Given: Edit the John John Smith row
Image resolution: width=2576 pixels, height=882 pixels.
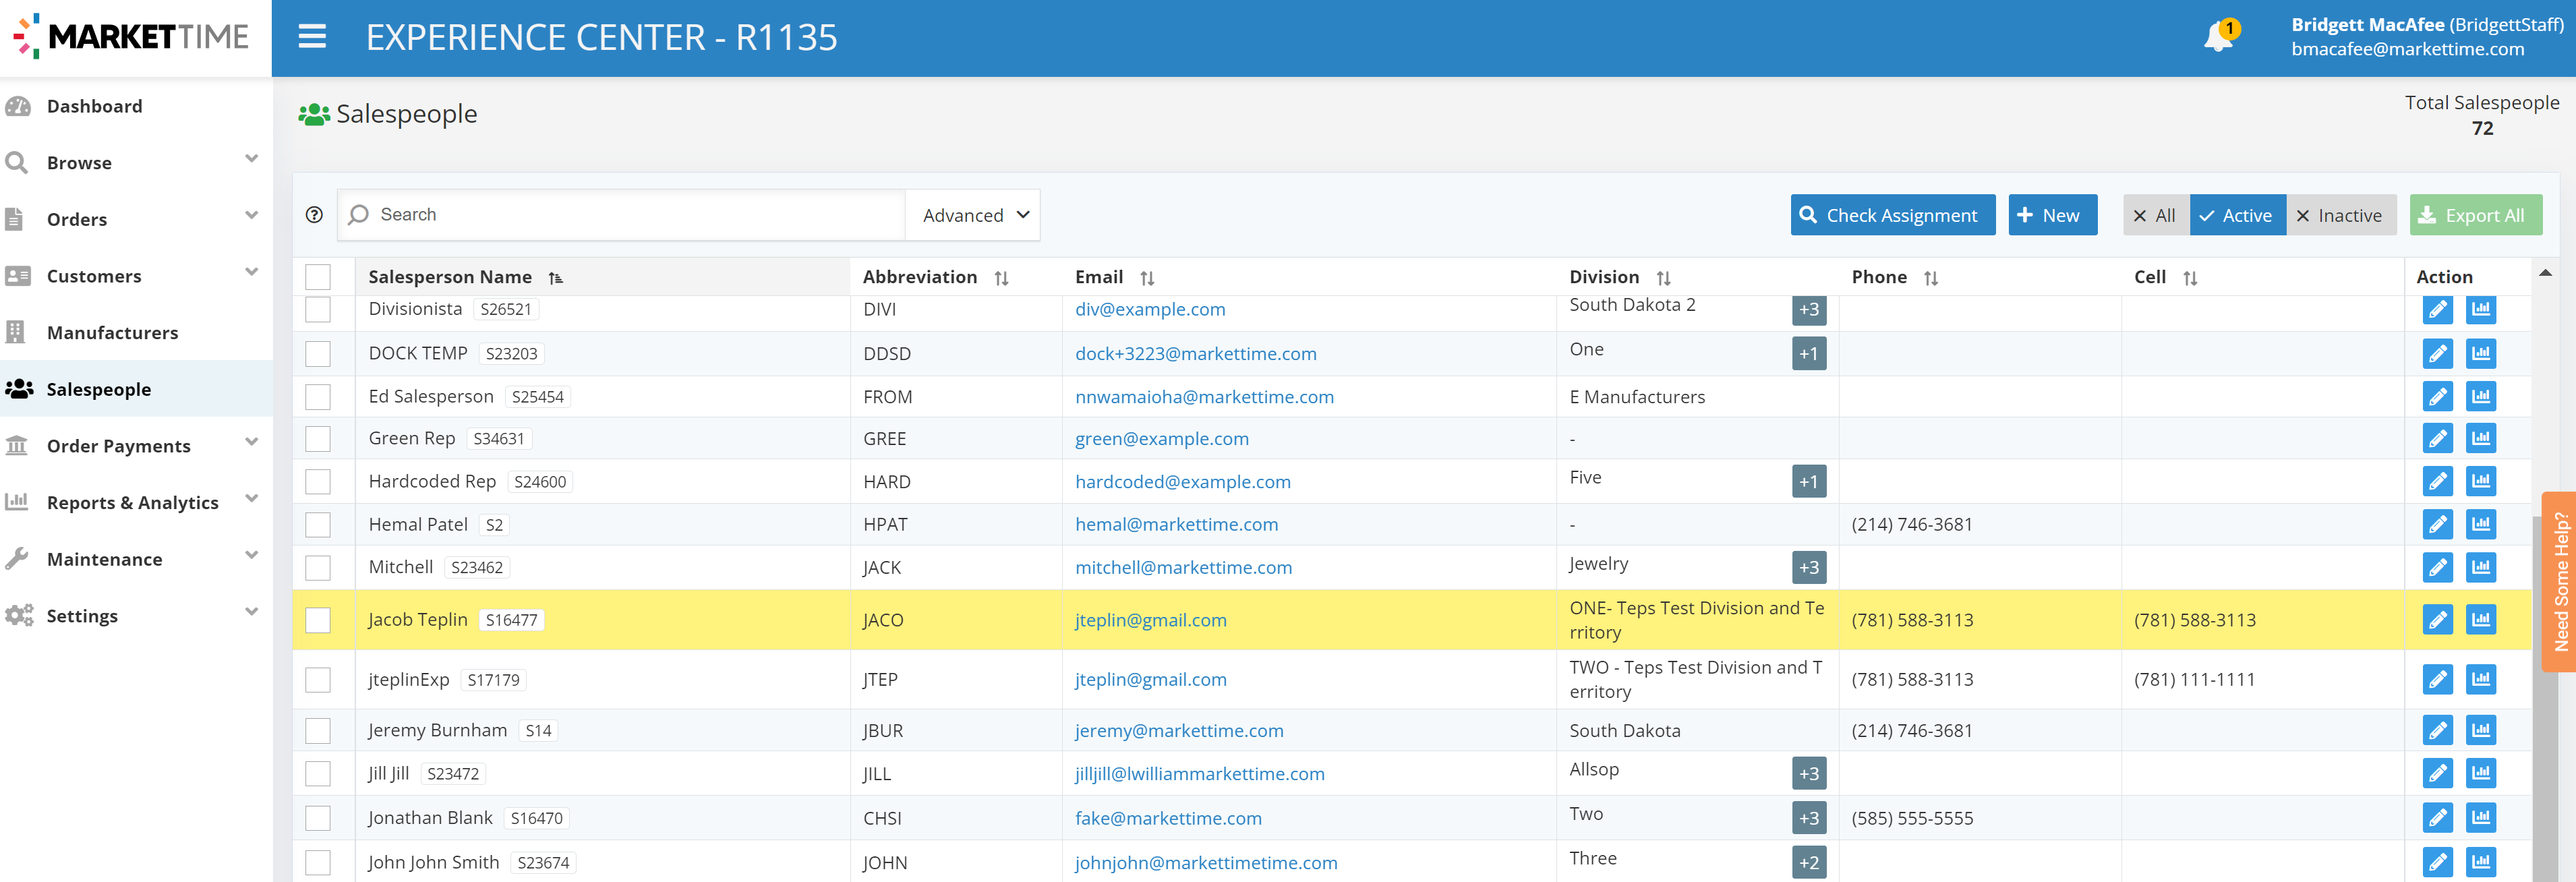Looking at the screenshot, I should point(2438,862).
